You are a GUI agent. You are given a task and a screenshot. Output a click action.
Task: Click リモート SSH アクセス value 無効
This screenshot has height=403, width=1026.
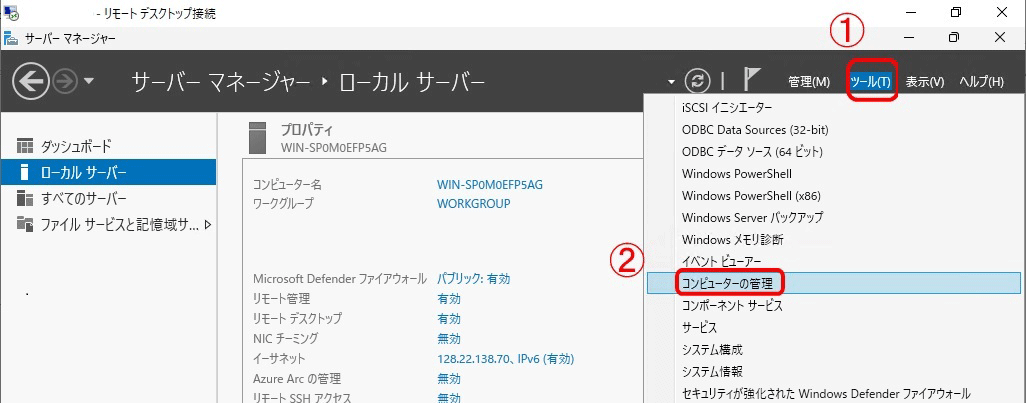coord(448,398)
